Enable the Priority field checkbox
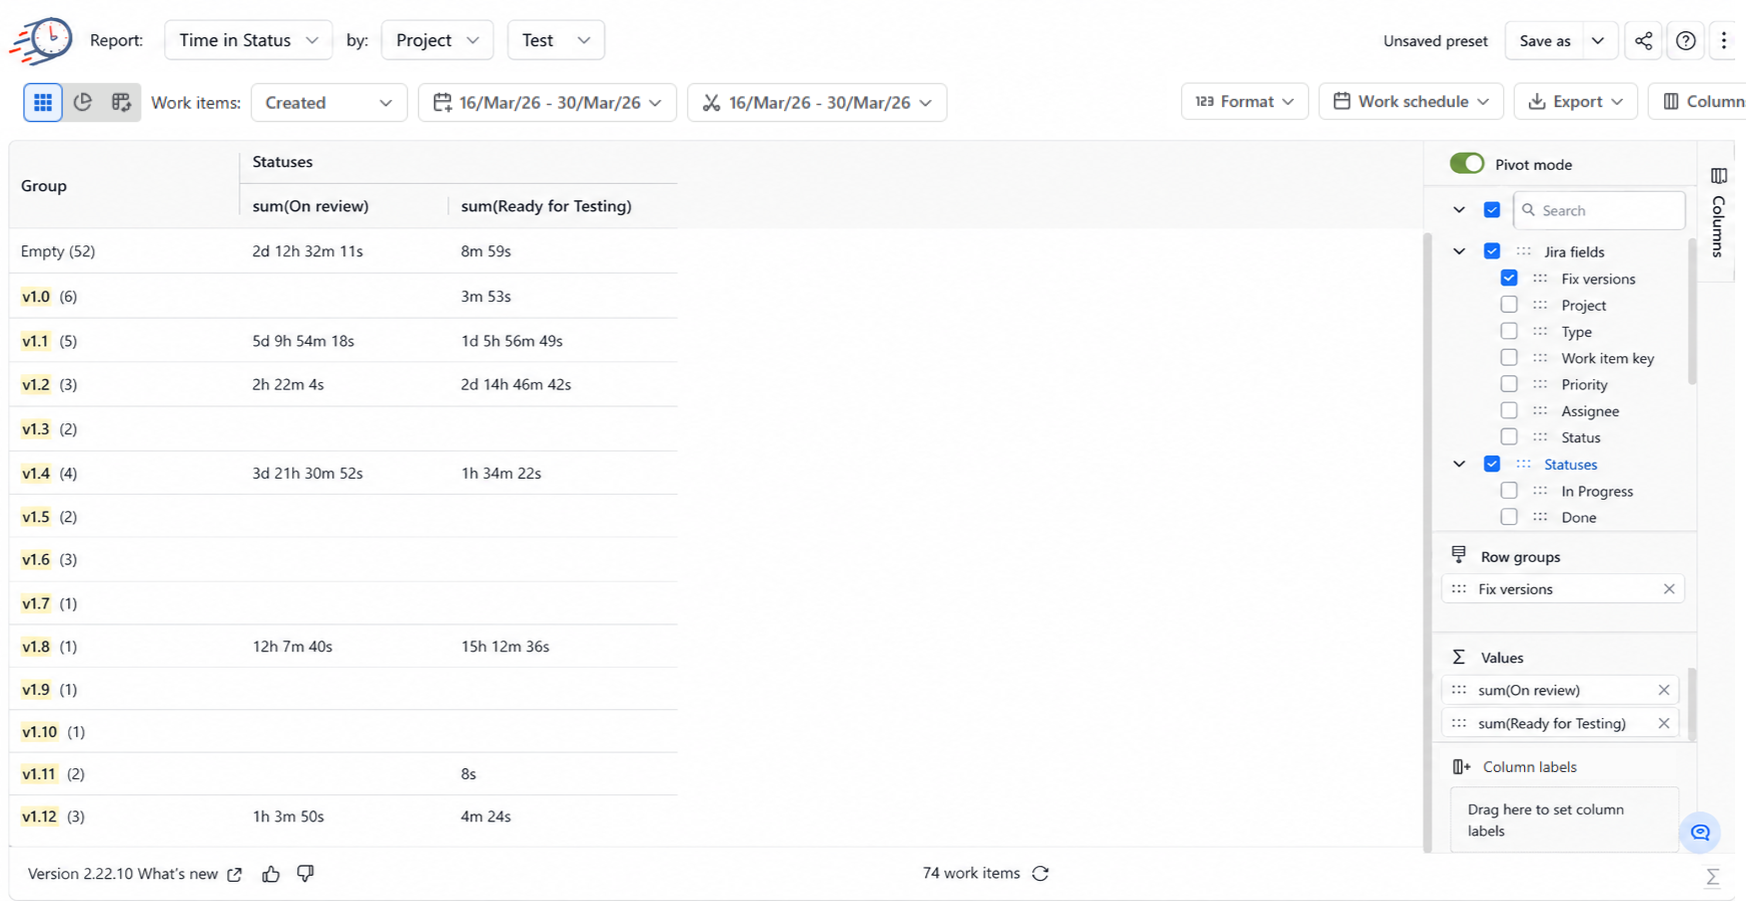 pos(1509,384)
